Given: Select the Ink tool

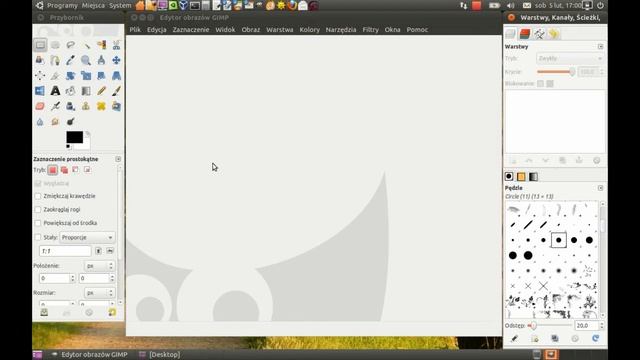Looking at the screenshot, I should click(x=71, y=106).
